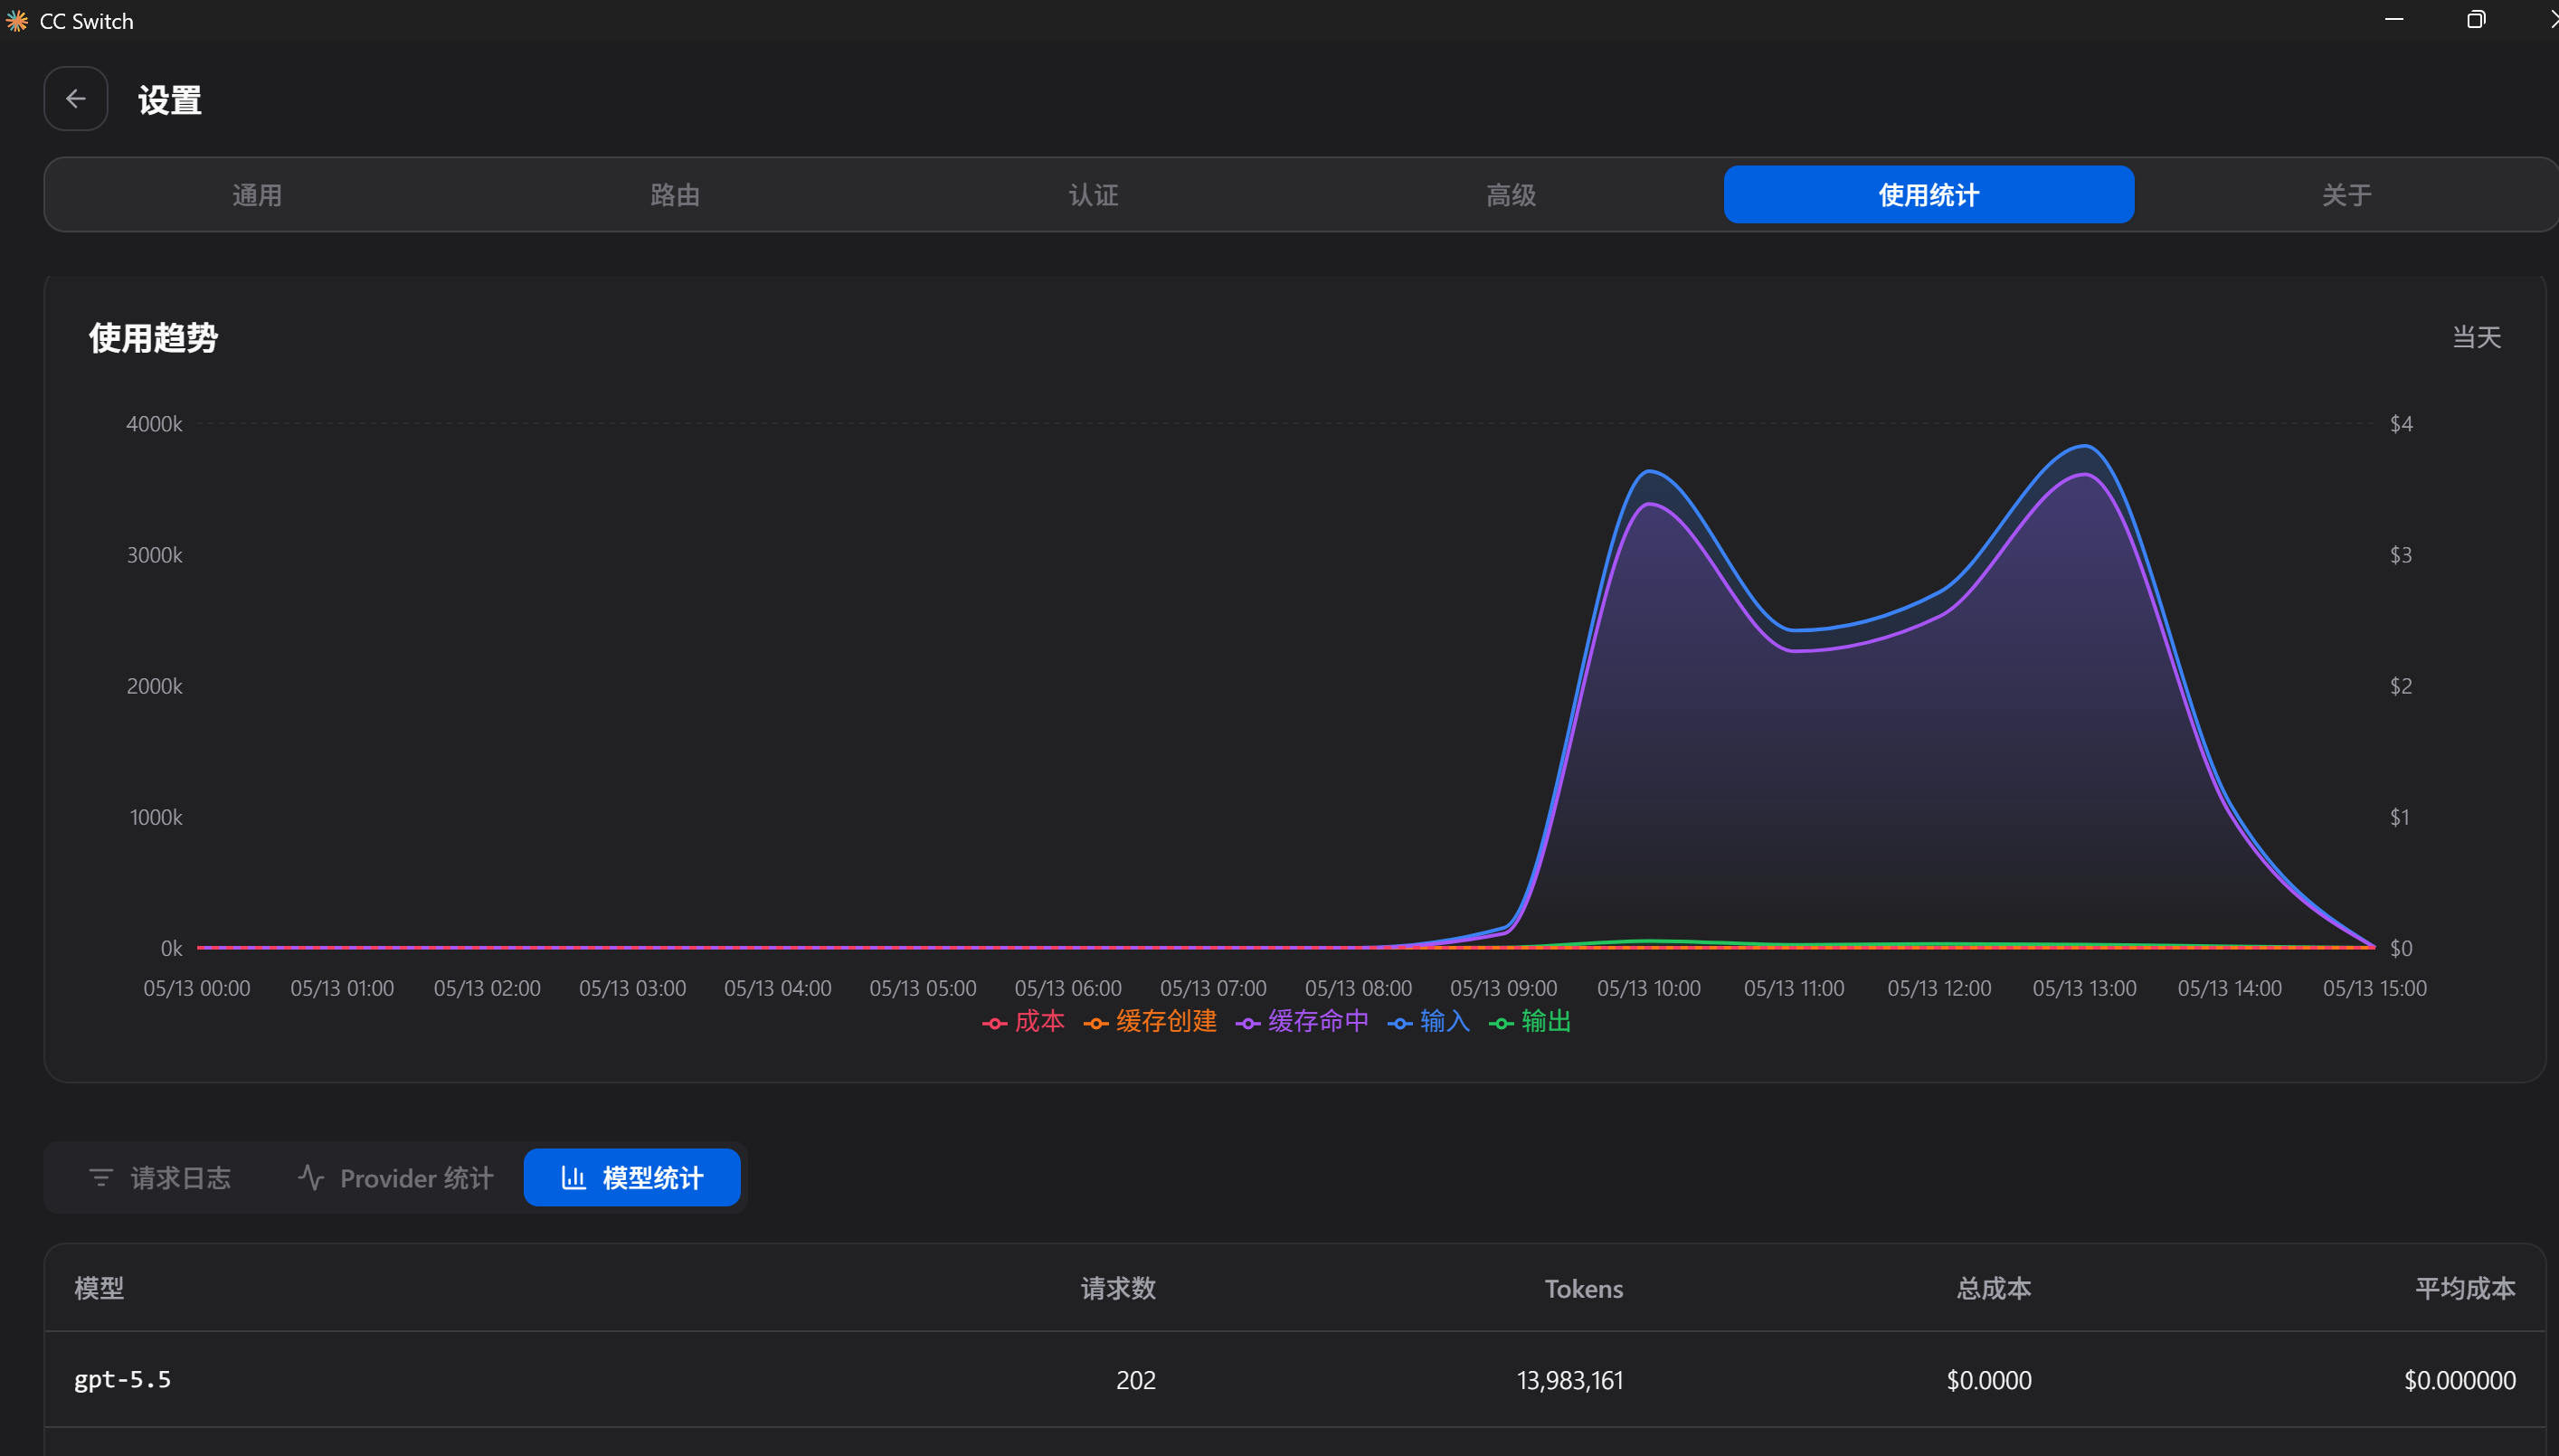Screen dimensions: 2559x1456
Task: Select the 使用统计 usage statistics tab
Action: pyautogui.click(x=1929, y=195)
